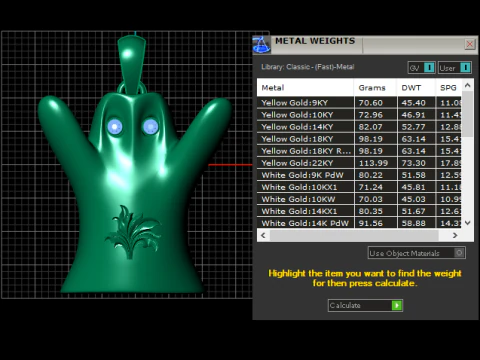Click the horizontal scrollbar thumb
The width and height of the screenshot is (480, 360).
point(354,235)
